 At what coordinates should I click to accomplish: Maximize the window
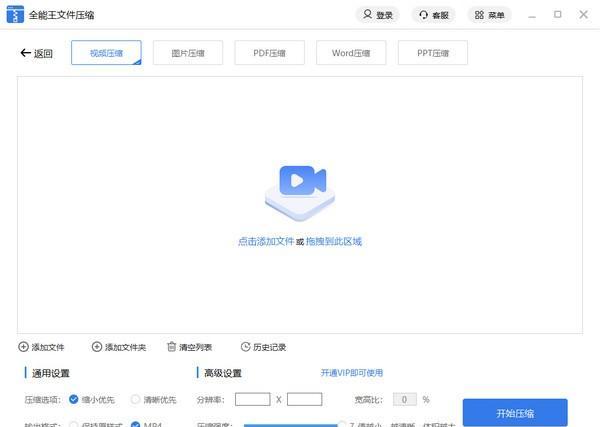click(x=558, y=15)
